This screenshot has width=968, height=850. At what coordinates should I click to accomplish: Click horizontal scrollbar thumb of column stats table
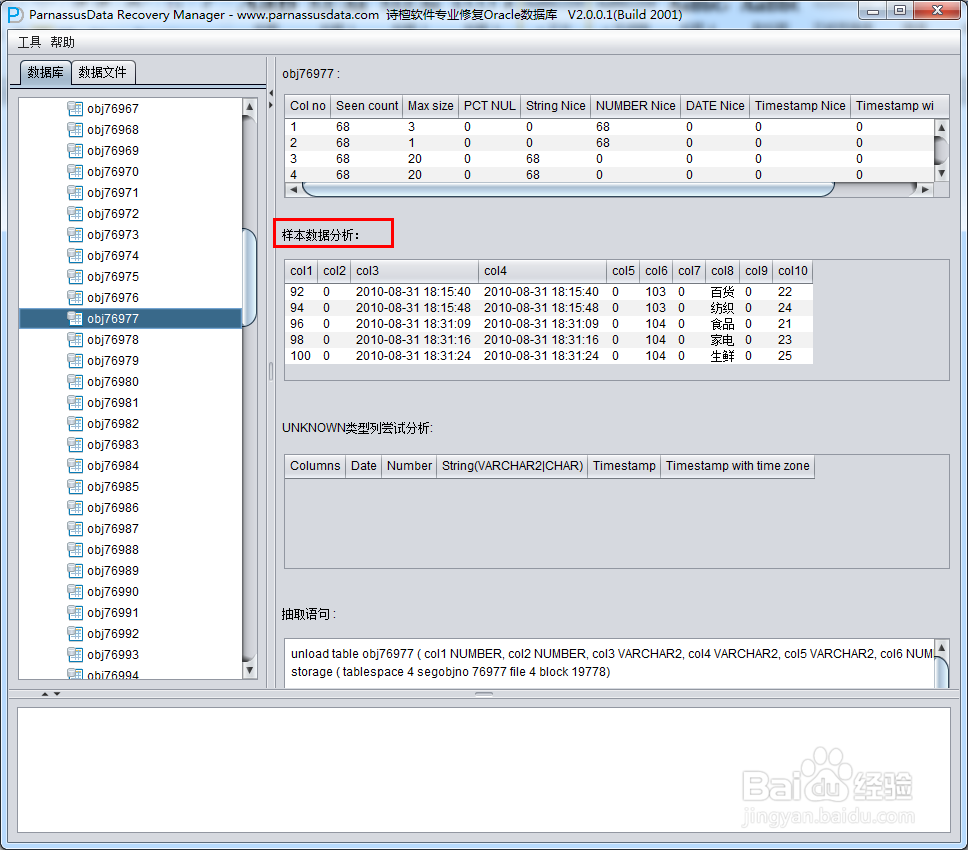coord(568,190)
